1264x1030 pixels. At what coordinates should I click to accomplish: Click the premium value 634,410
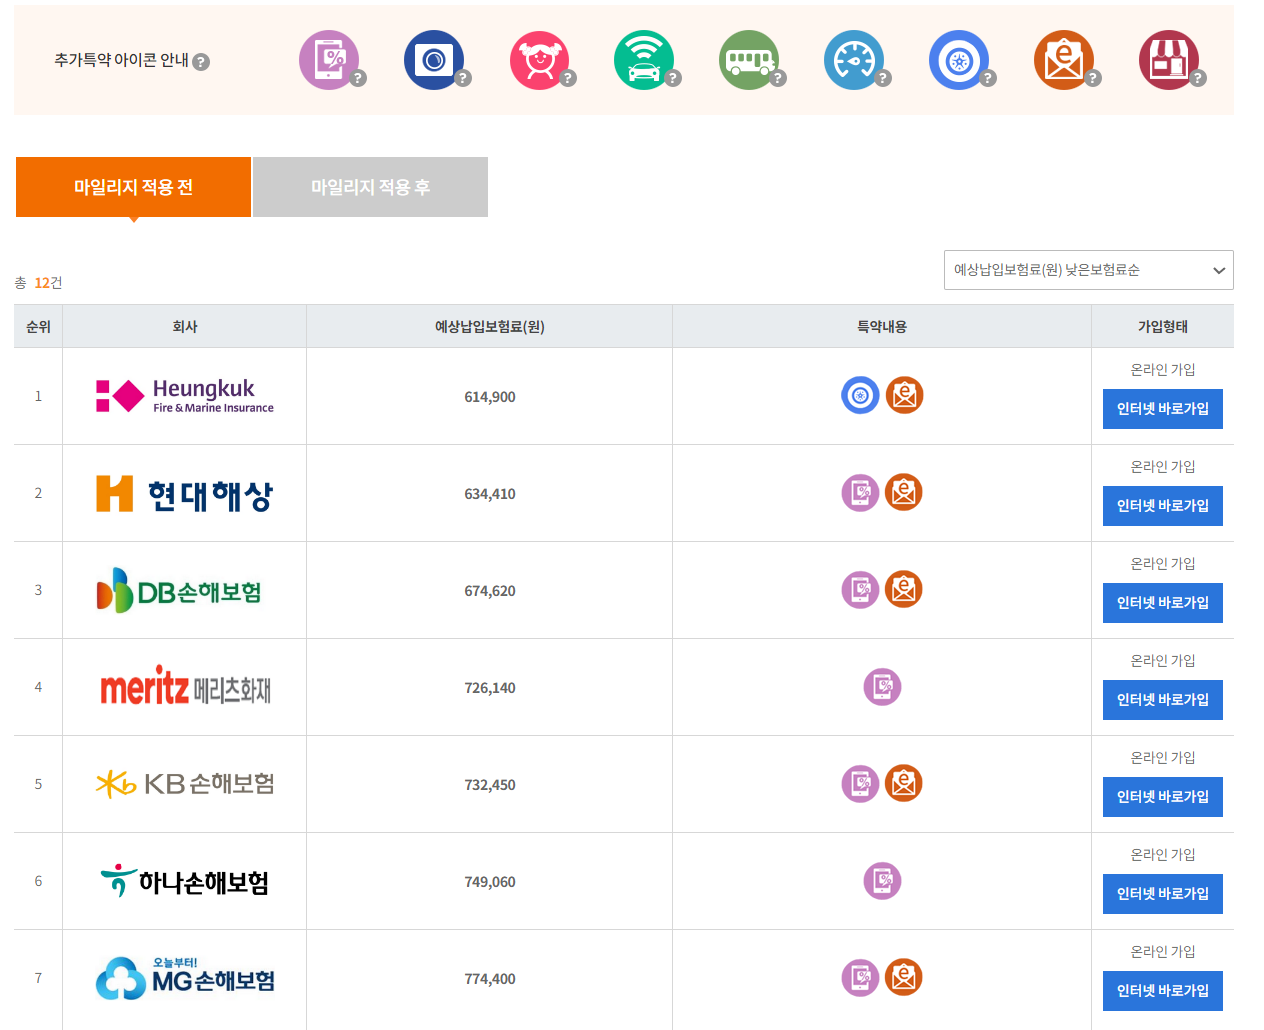490,494
